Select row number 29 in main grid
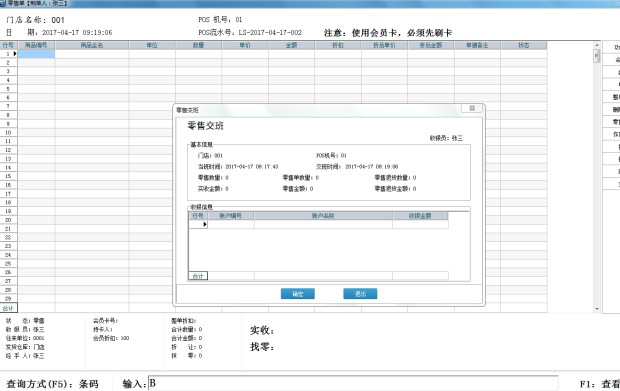 pos(8,298)
